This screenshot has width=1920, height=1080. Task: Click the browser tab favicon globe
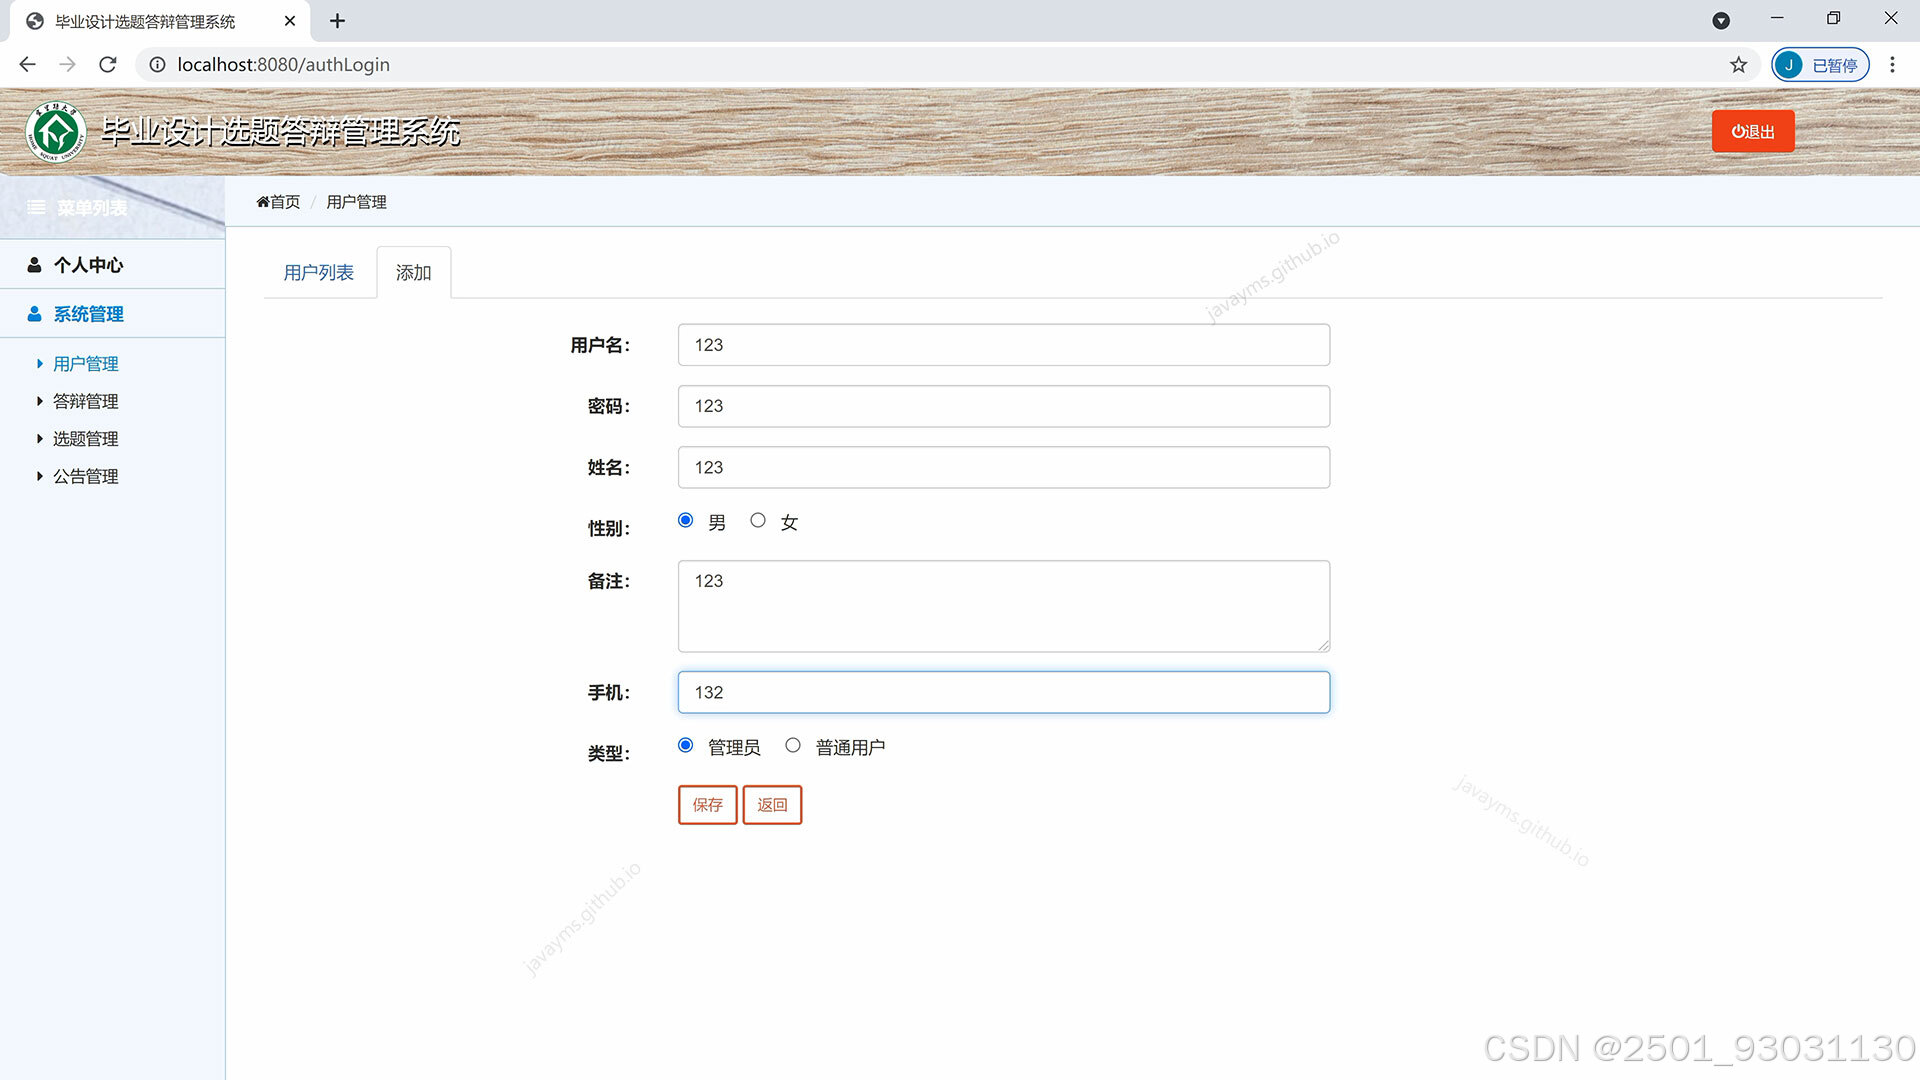35,21
